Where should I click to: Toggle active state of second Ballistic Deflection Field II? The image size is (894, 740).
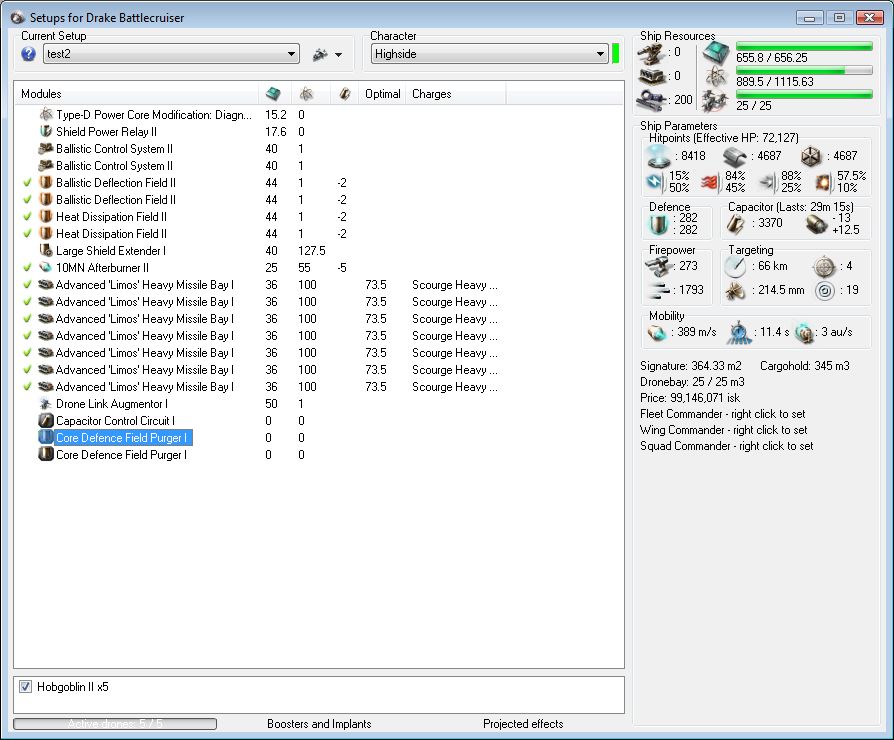tap(27, 200)
